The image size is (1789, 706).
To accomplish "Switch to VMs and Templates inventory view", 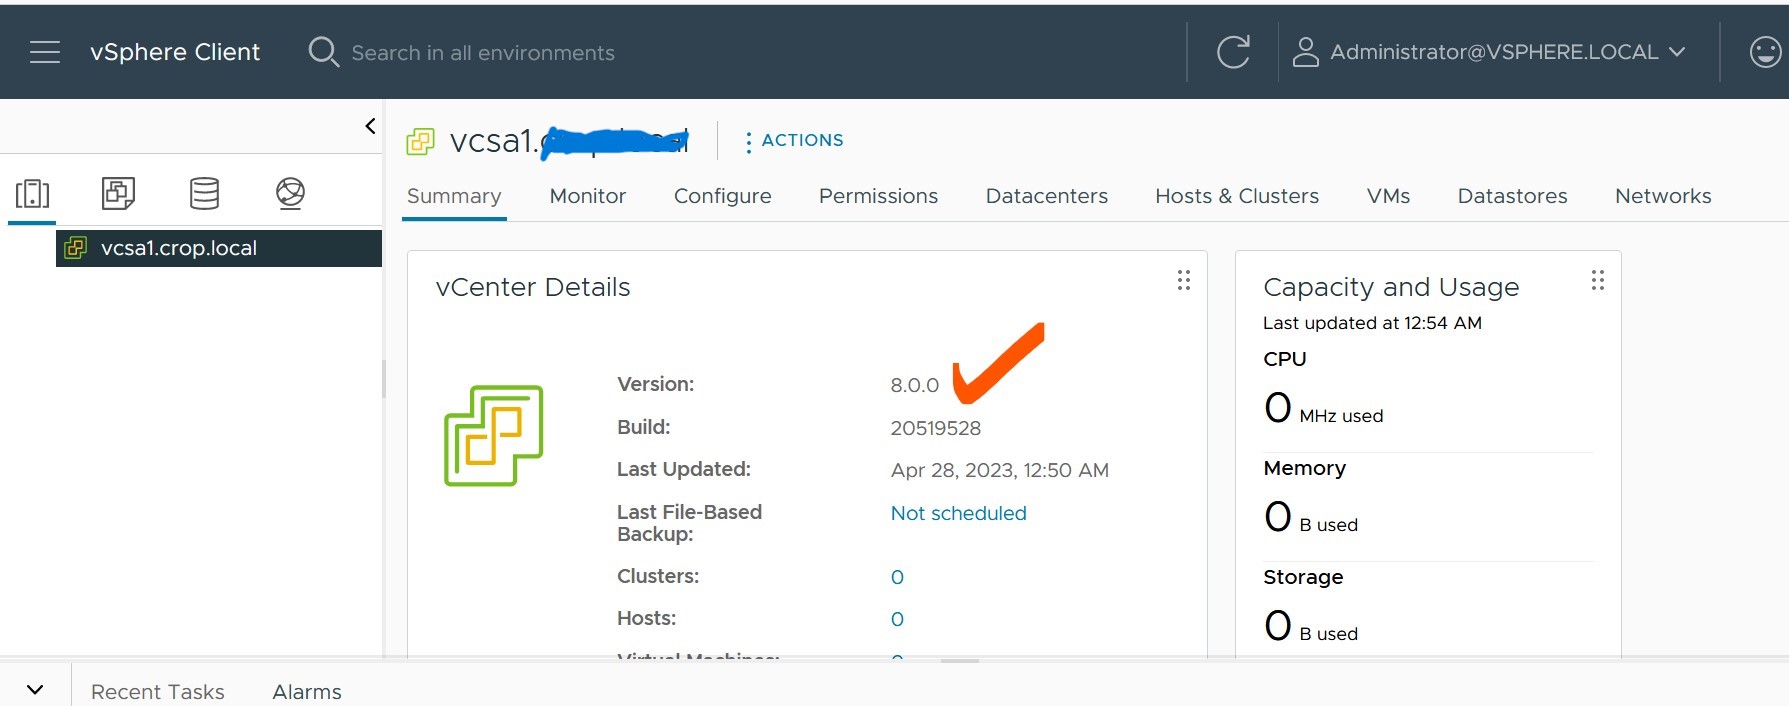I will [x=118, y=193].
